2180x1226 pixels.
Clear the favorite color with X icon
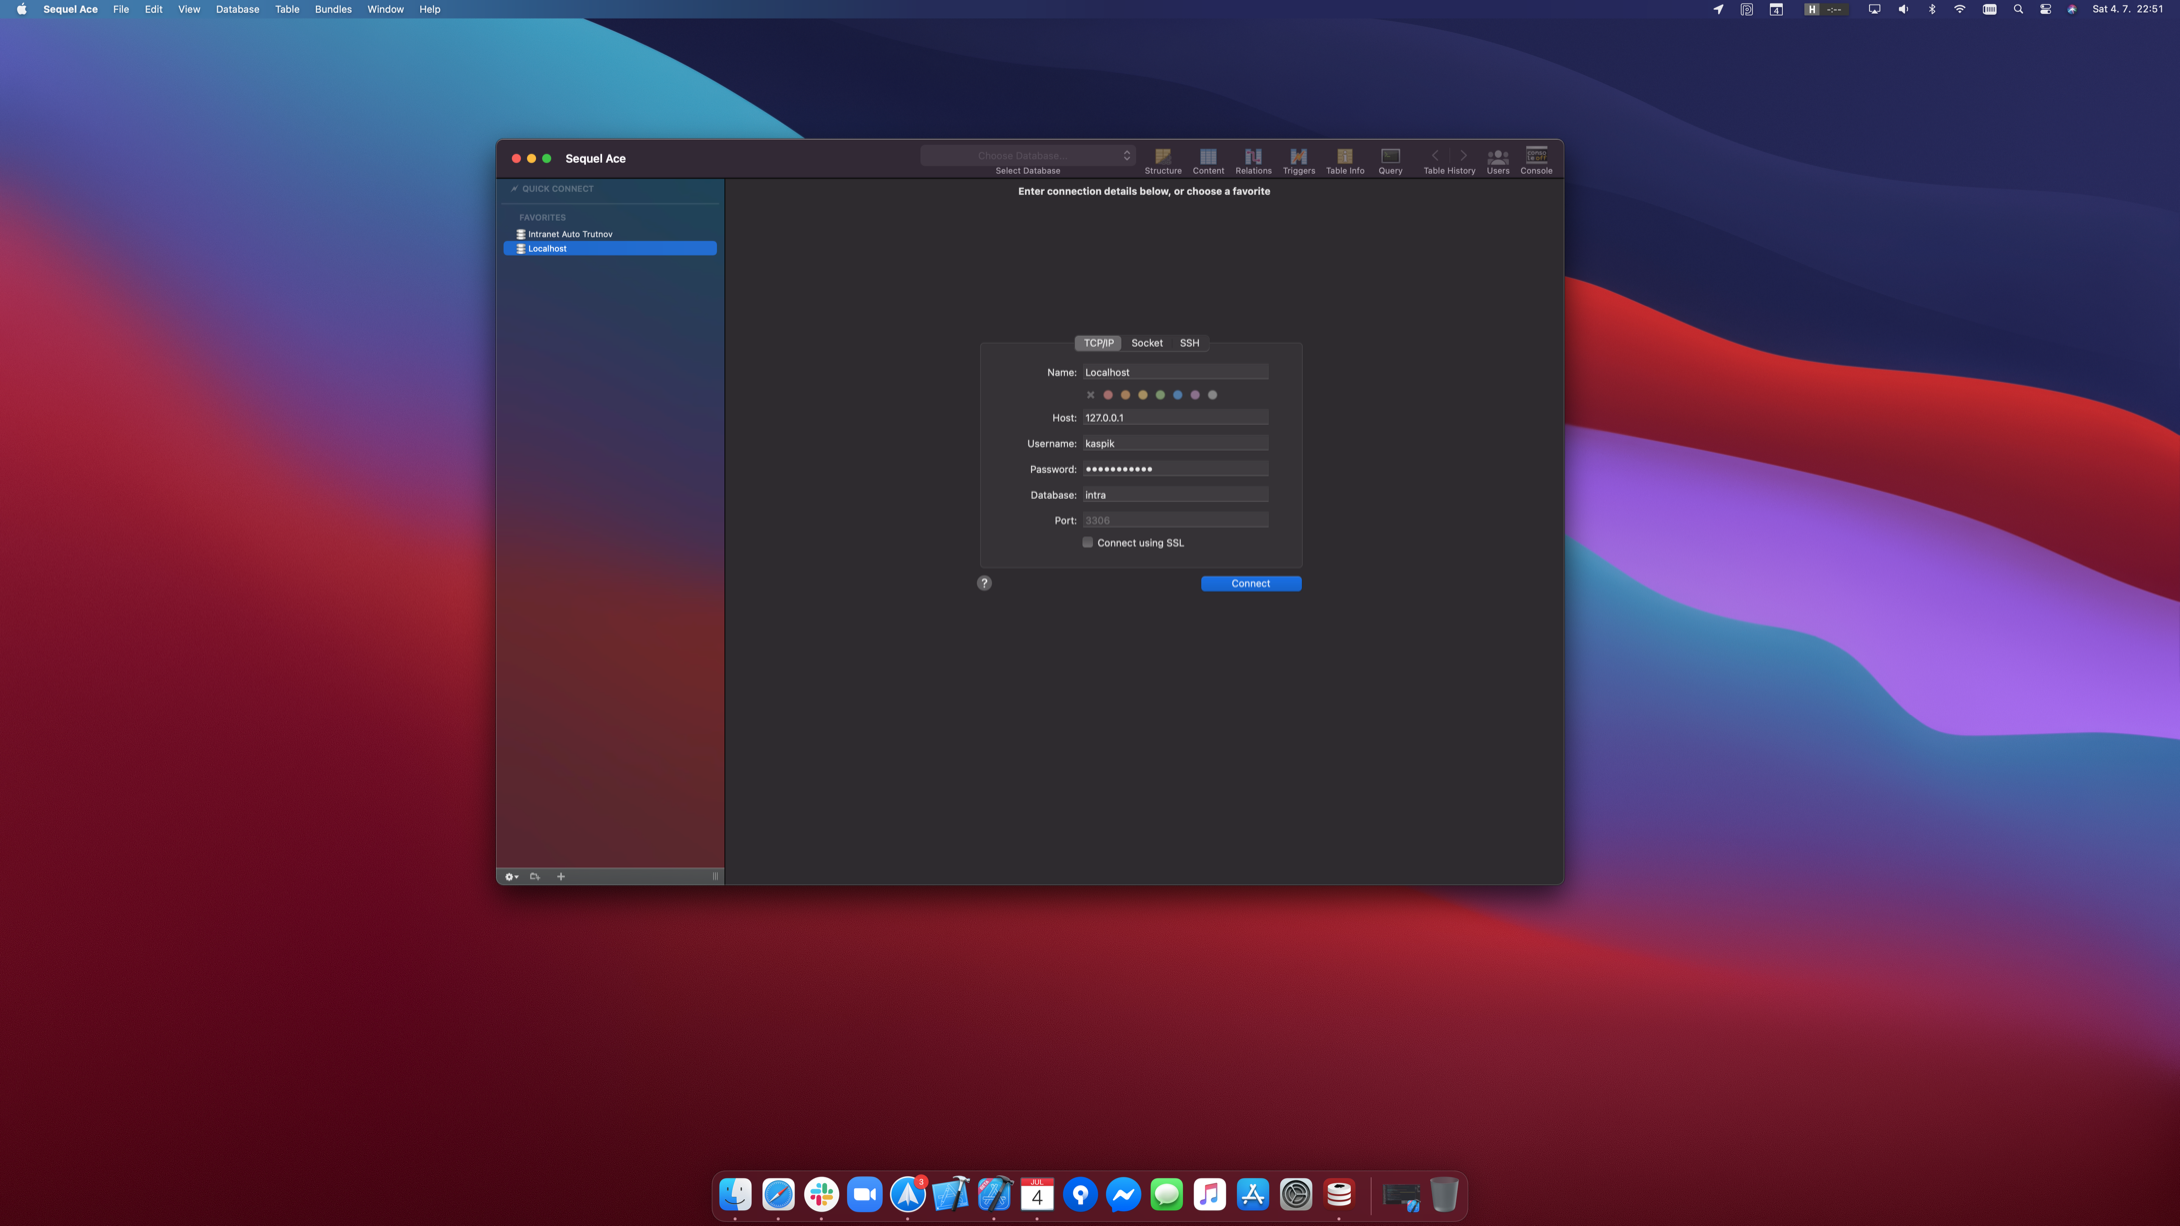(1090, 395)
